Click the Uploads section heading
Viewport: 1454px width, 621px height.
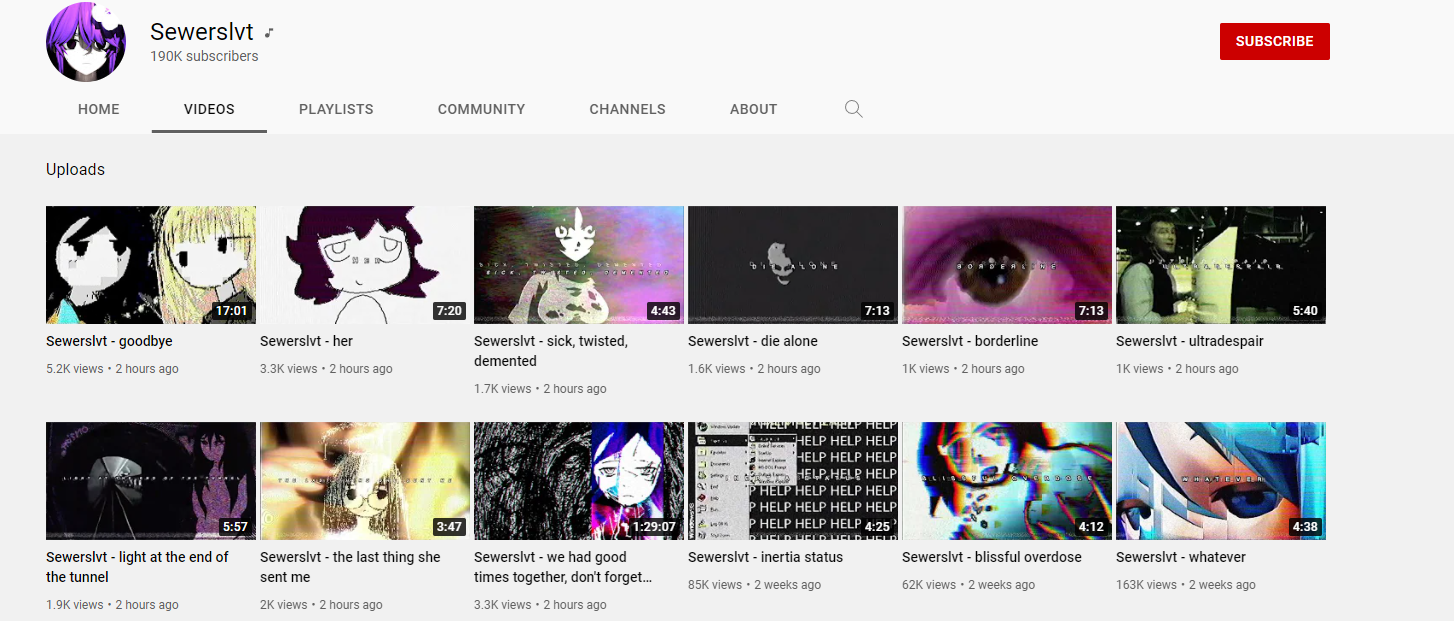[x=75, y=170]
